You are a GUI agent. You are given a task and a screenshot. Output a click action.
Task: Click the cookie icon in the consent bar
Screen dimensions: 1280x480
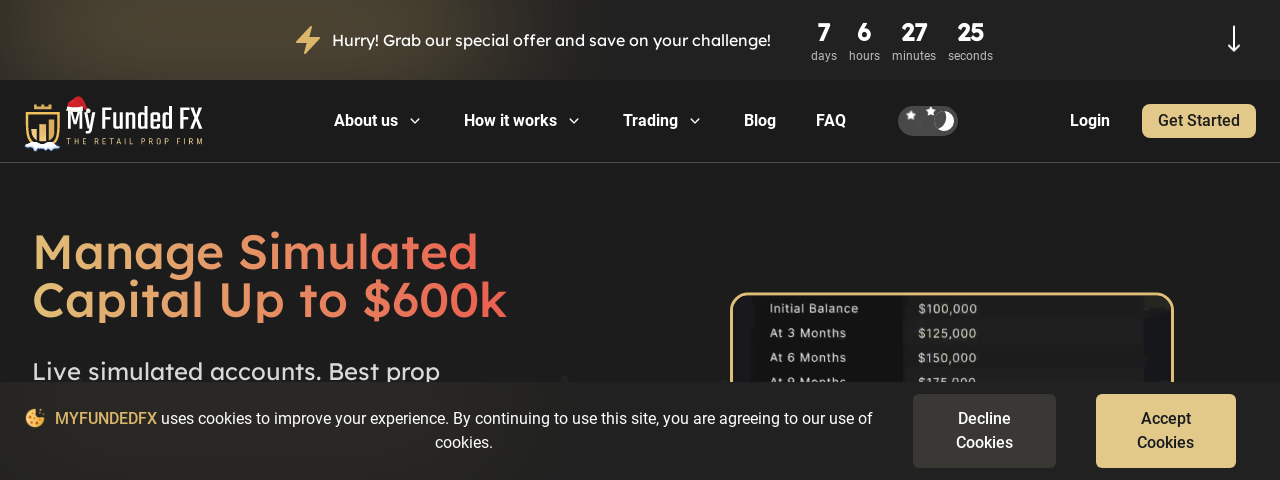click(35, 418)
